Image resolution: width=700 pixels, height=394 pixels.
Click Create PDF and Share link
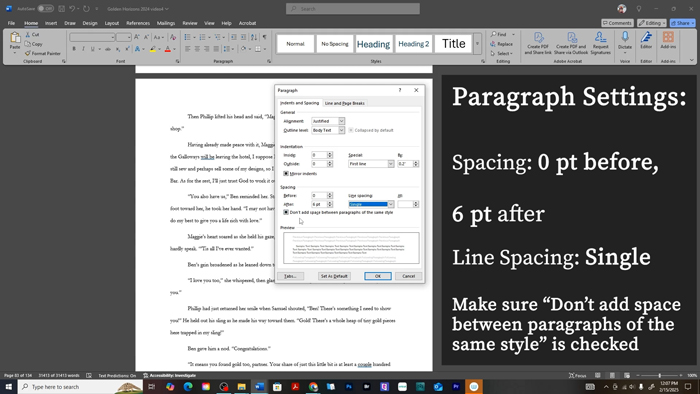[538, 43]
